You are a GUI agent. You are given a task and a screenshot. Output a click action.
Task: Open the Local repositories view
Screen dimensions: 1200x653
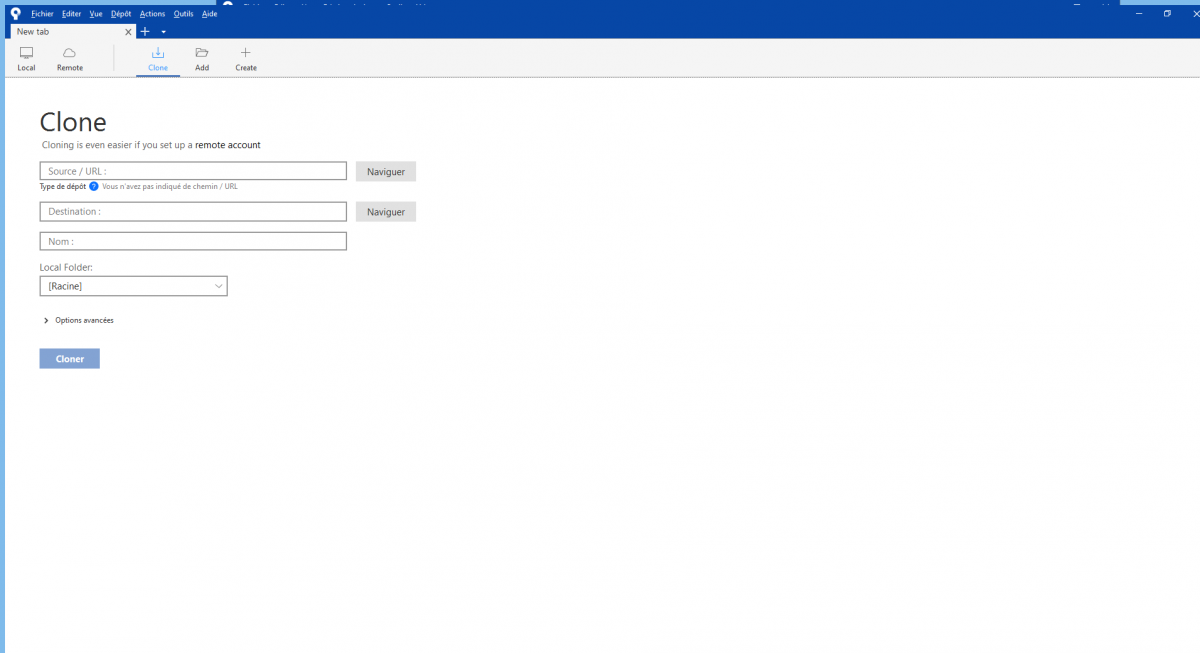click(x=26, y=58)
